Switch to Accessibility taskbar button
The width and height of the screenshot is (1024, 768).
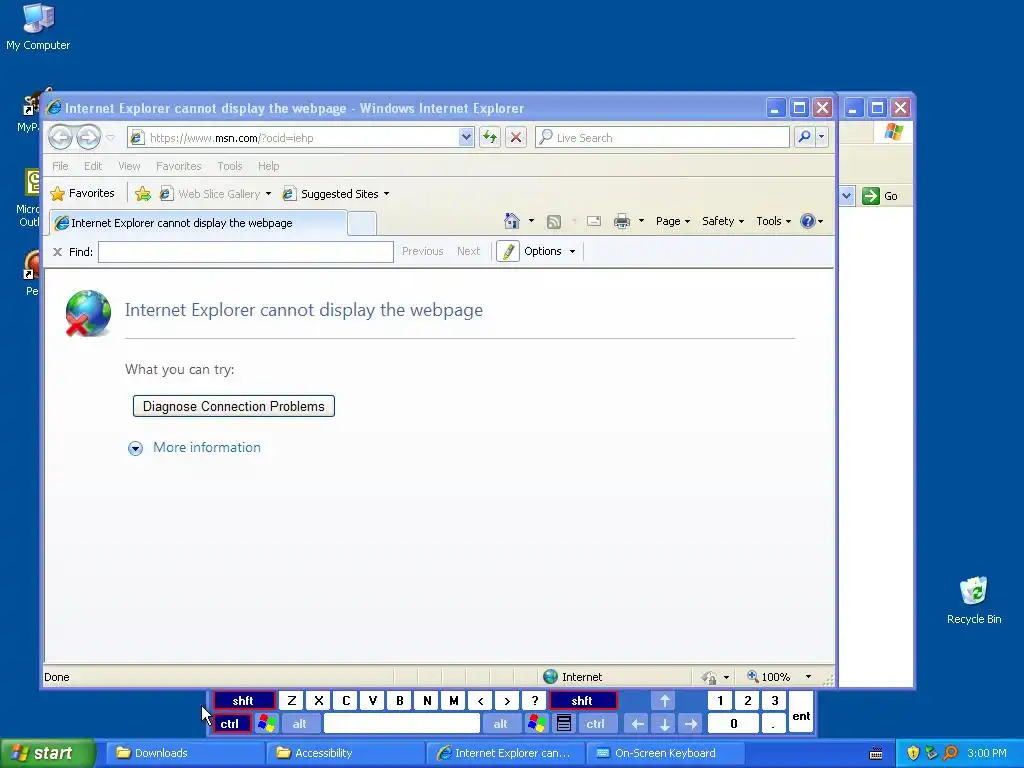345,753
